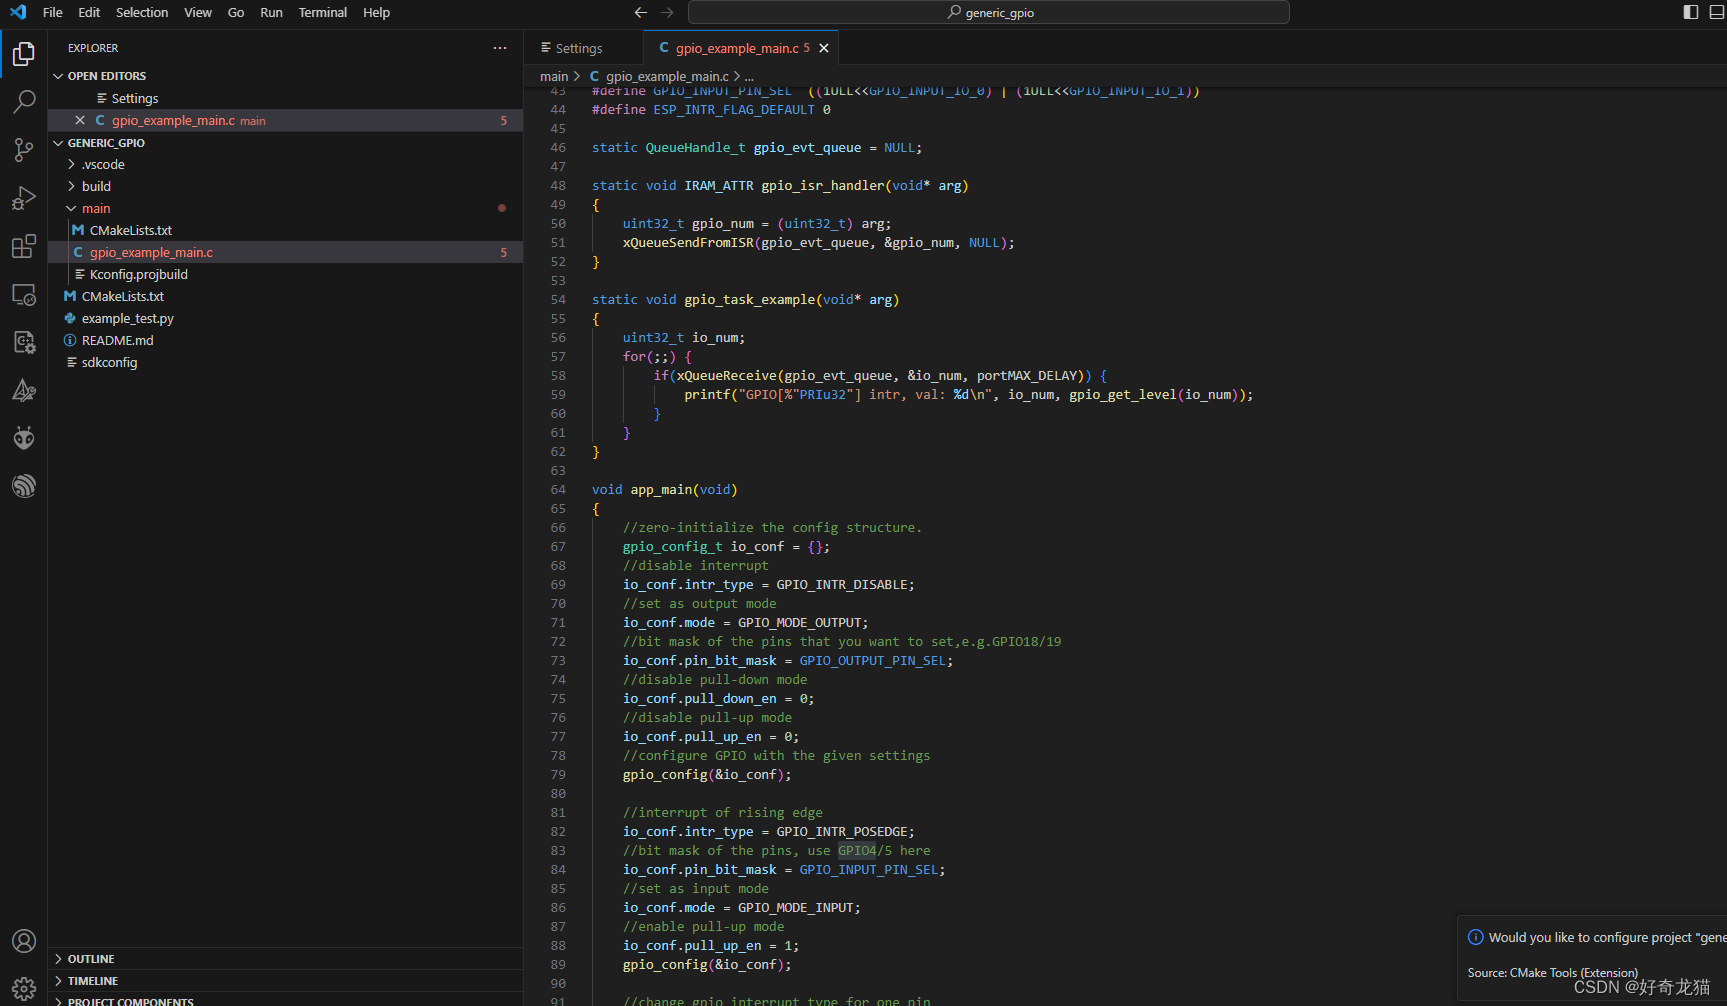Close gpio_example_main.c in Open Editors
This screenshot has height=1006, width=1727.
[x=80, y=120]
